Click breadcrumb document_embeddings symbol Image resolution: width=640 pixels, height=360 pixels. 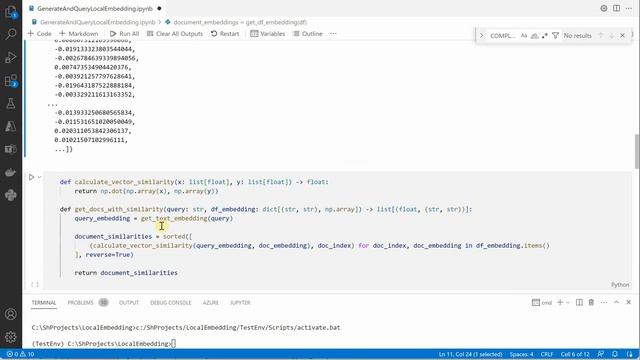pyautogui.click(x=236, y=22)
